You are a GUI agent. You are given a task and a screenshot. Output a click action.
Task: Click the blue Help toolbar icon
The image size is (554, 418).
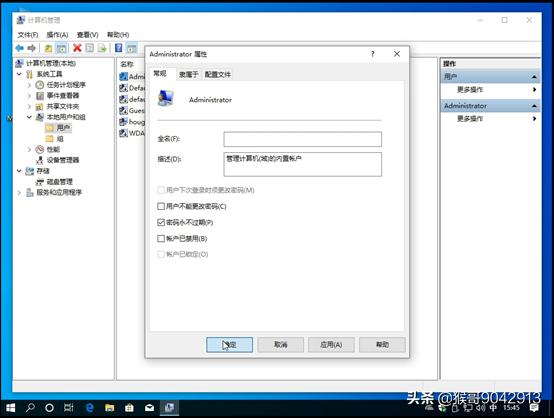[x=119, y=48]
